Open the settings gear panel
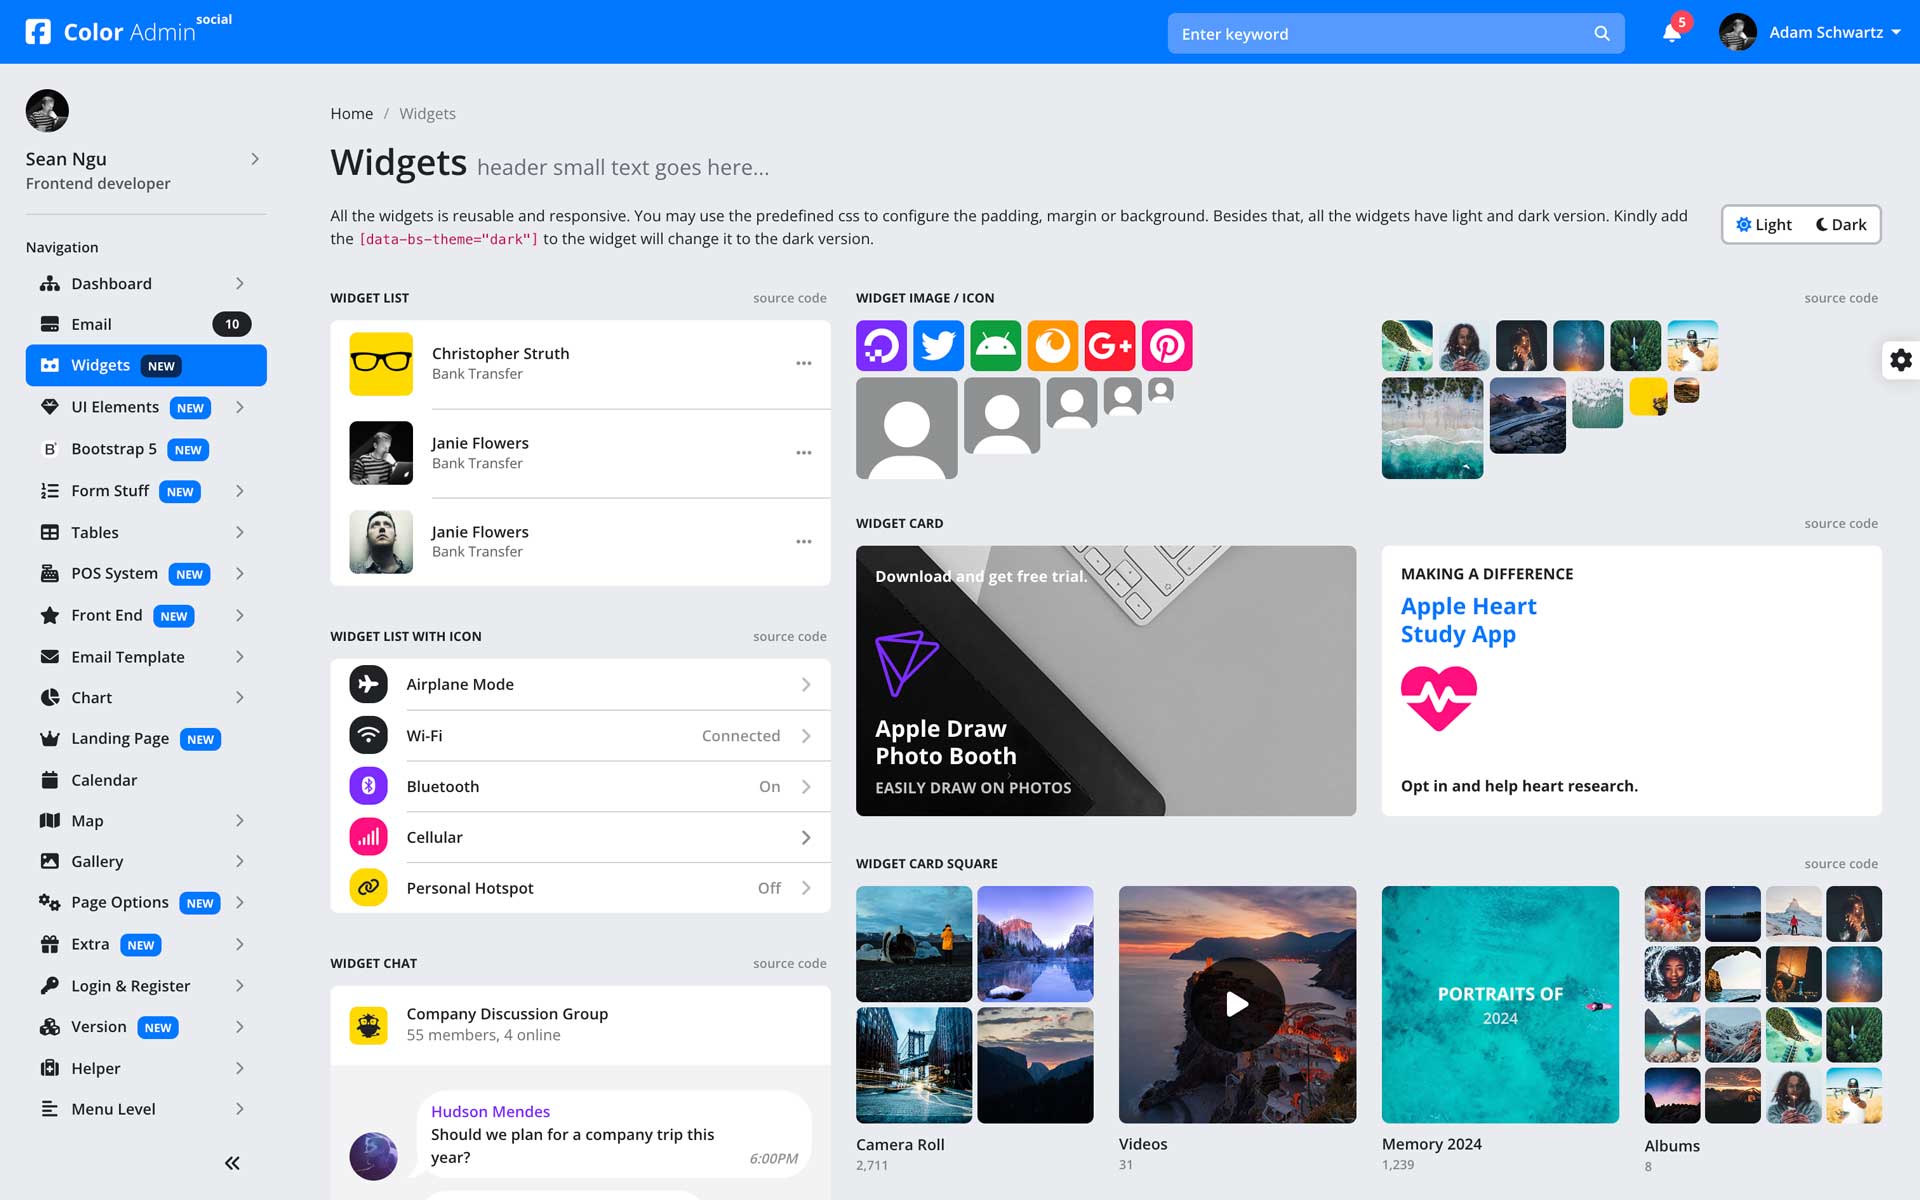 1900,360
